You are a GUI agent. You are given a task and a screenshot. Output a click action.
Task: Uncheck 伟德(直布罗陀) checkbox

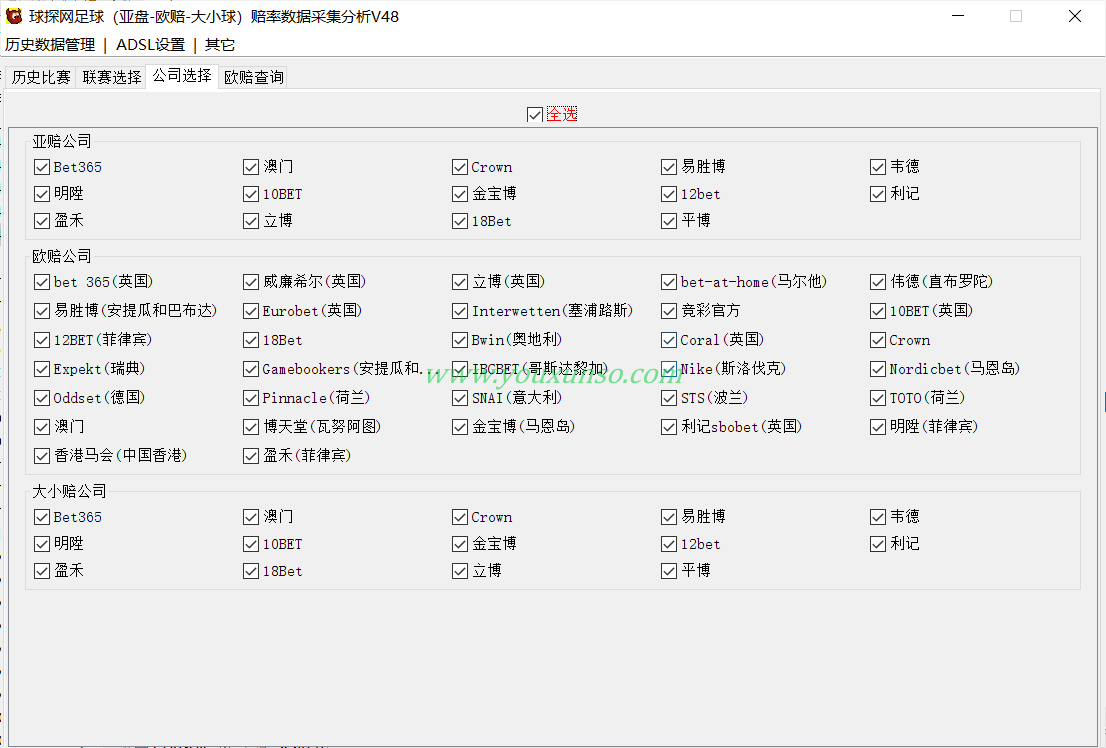pos(877,282)
